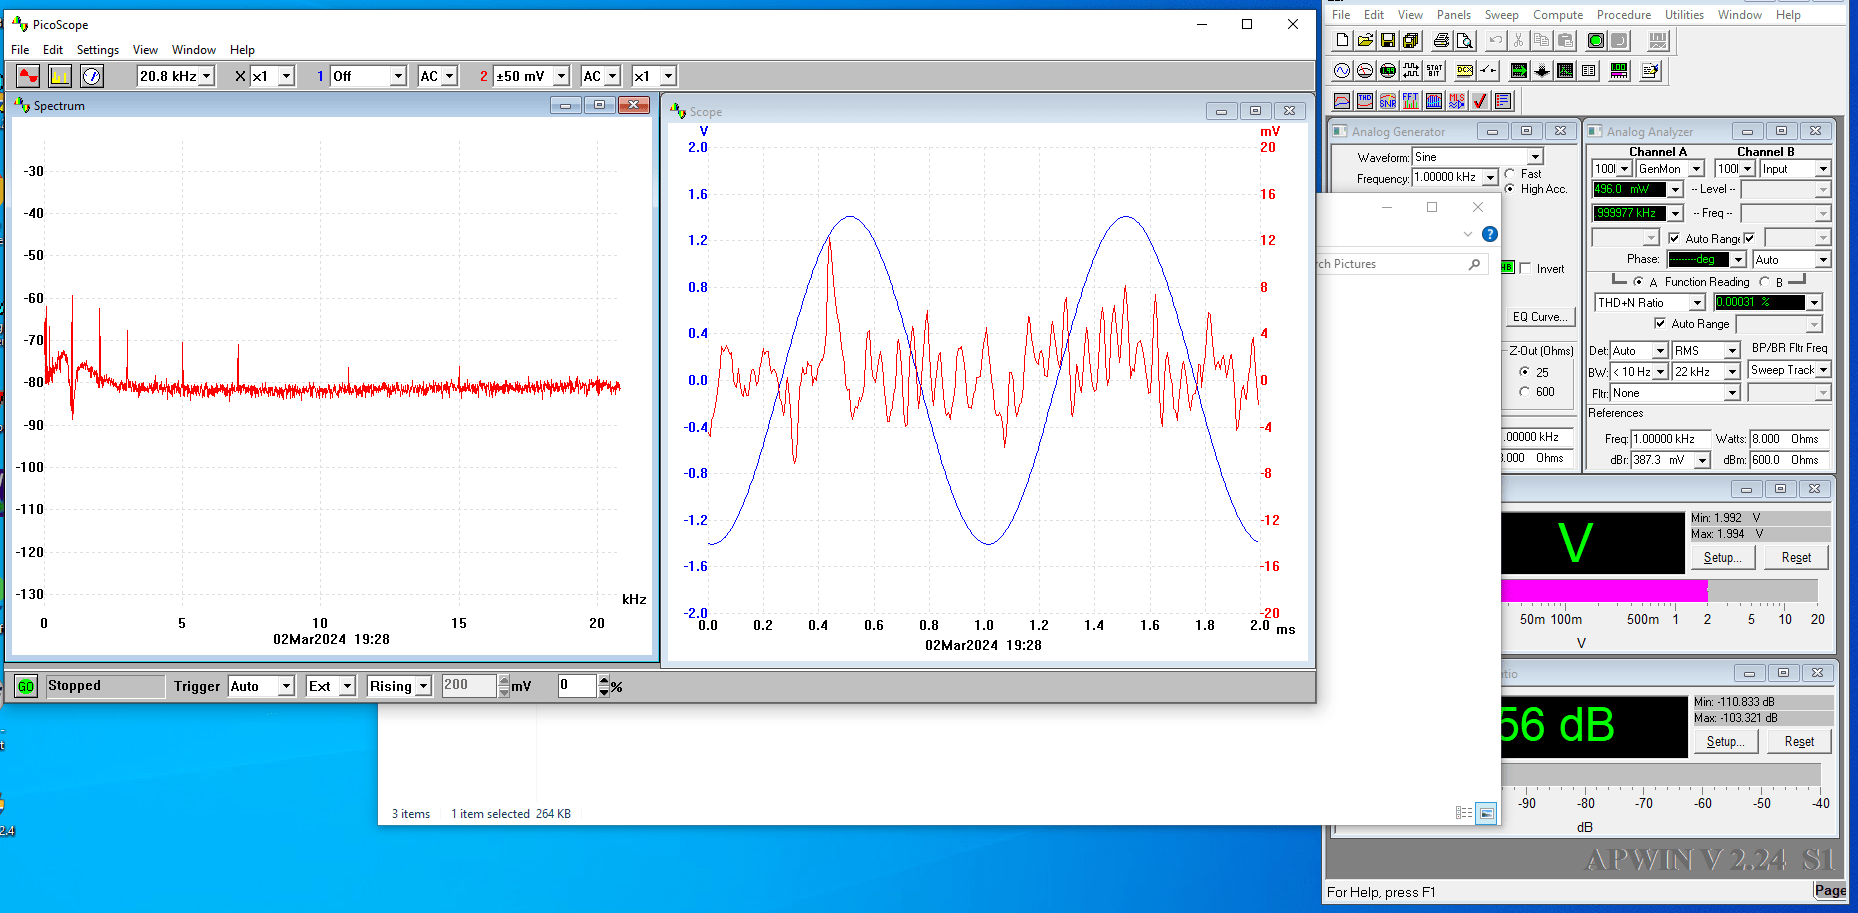This screenshot has height=913, width=1858.
Task: Open the Analog Analyzer gauge panel icon
Action: 1365,70
